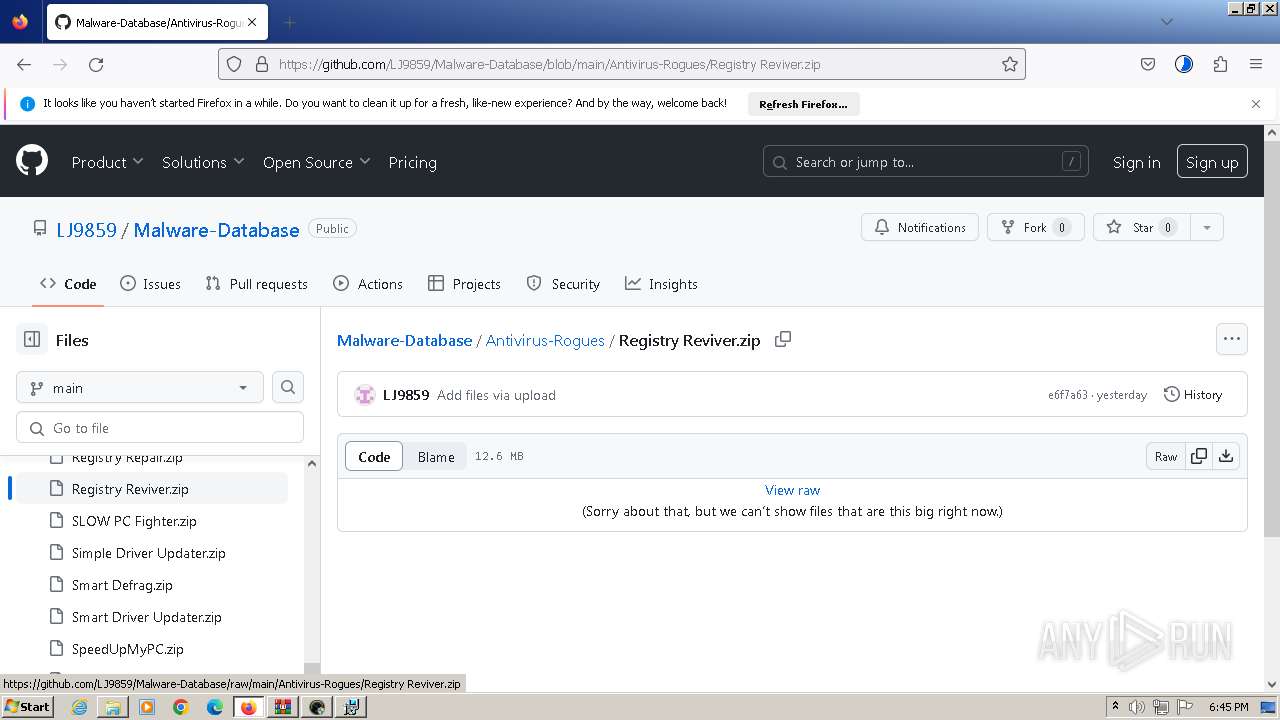Image resolution: width=1280 pixels, height=720 pixels.
Task: Open Pocket save icon in toolbar
Action: (x=1148, y=64)
